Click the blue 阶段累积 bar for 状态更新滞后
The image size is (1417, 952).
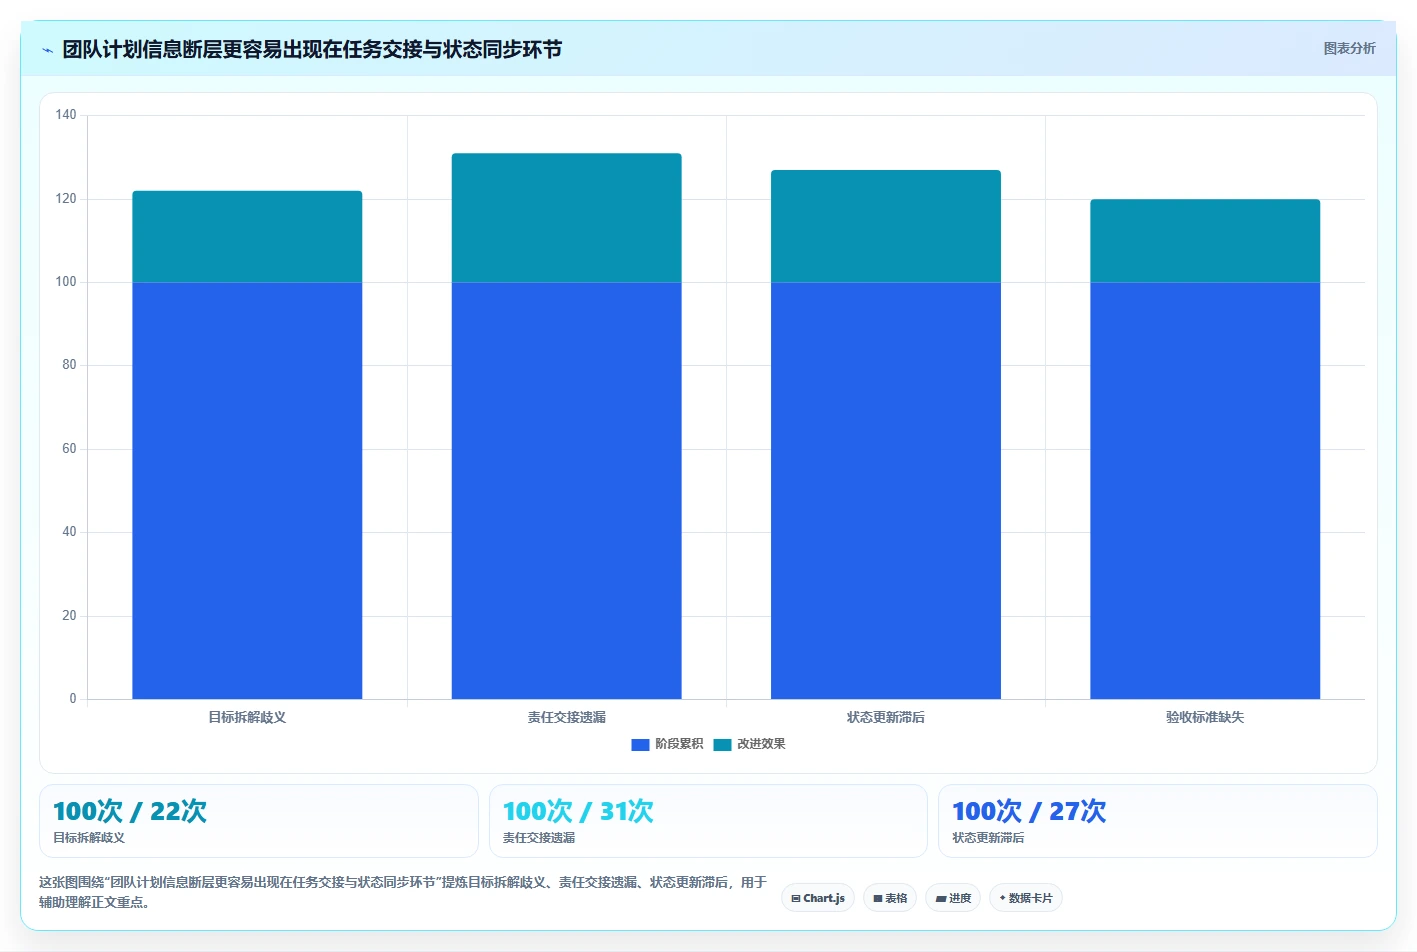pos(885,490)
